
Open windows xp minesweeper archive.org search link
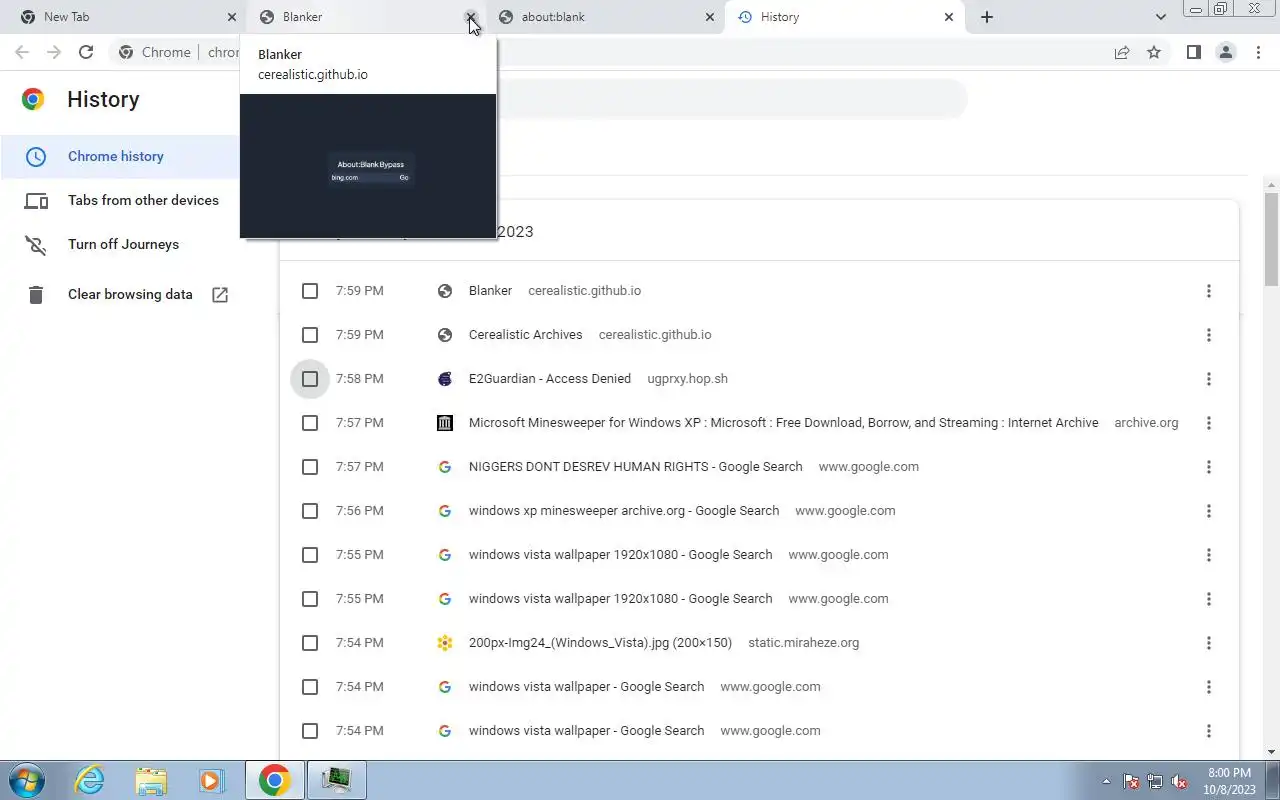pos(624,511)
